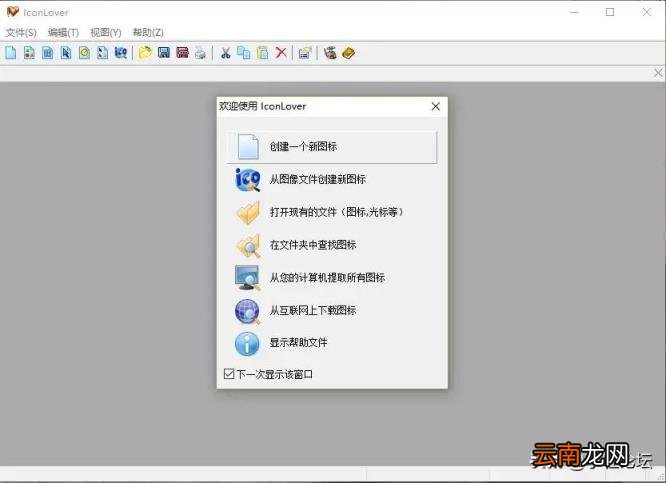Open the 文件(S) menu
The height and width of the screenshot is (483, 666).
[x=21, y=32]
